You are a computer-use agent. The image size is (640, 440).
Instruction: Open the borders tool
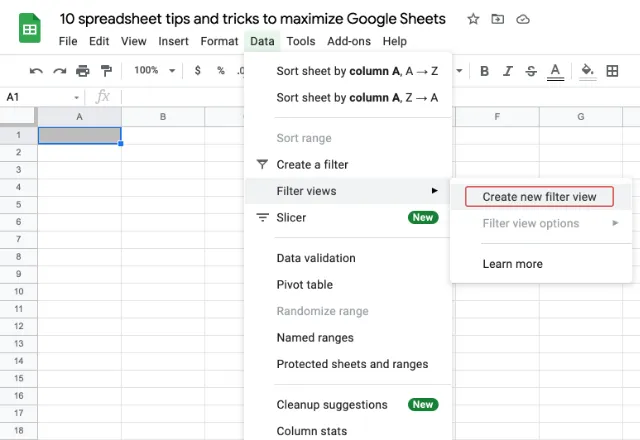pos(612,71)
